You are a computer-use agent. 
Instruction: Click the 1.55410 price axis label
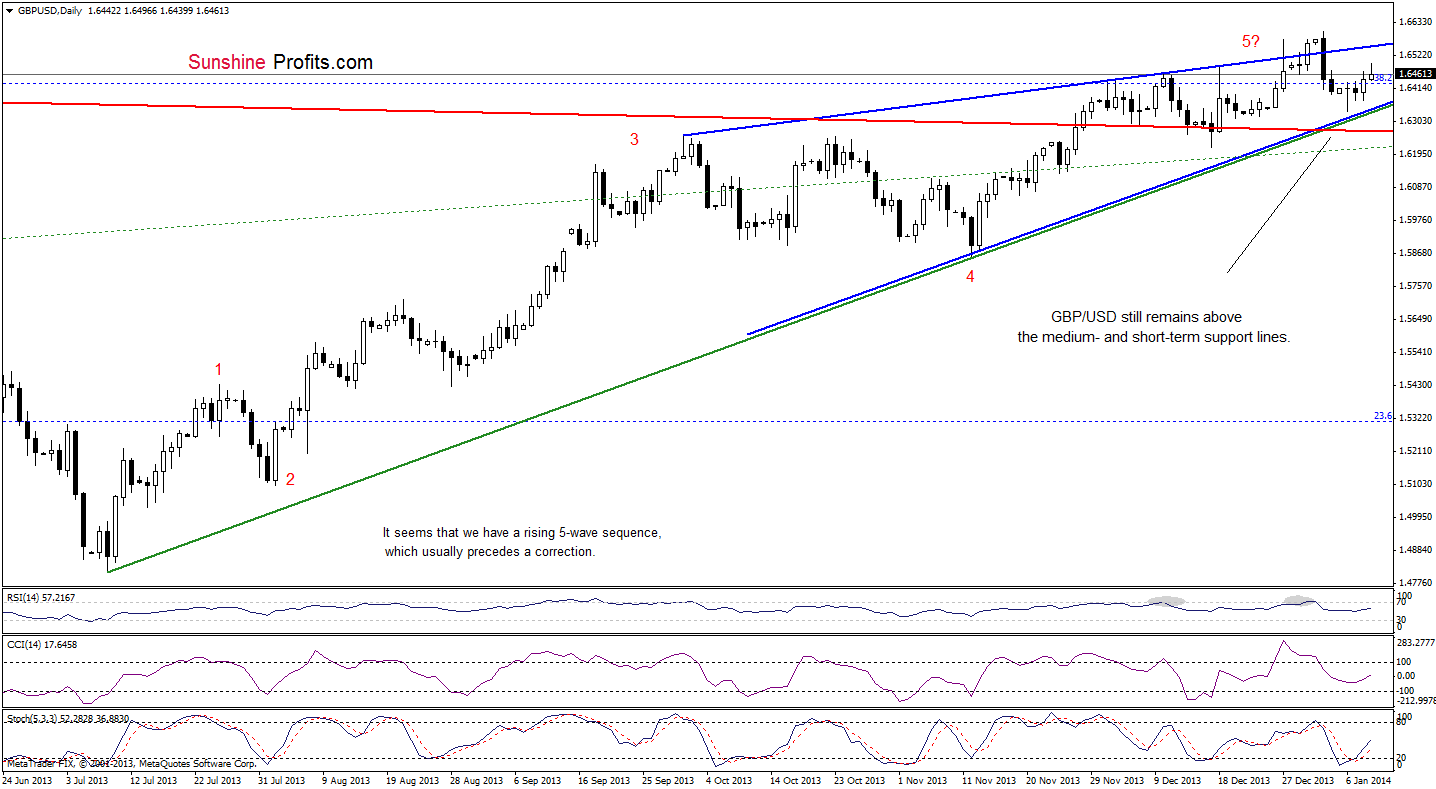pos(1415,351)
